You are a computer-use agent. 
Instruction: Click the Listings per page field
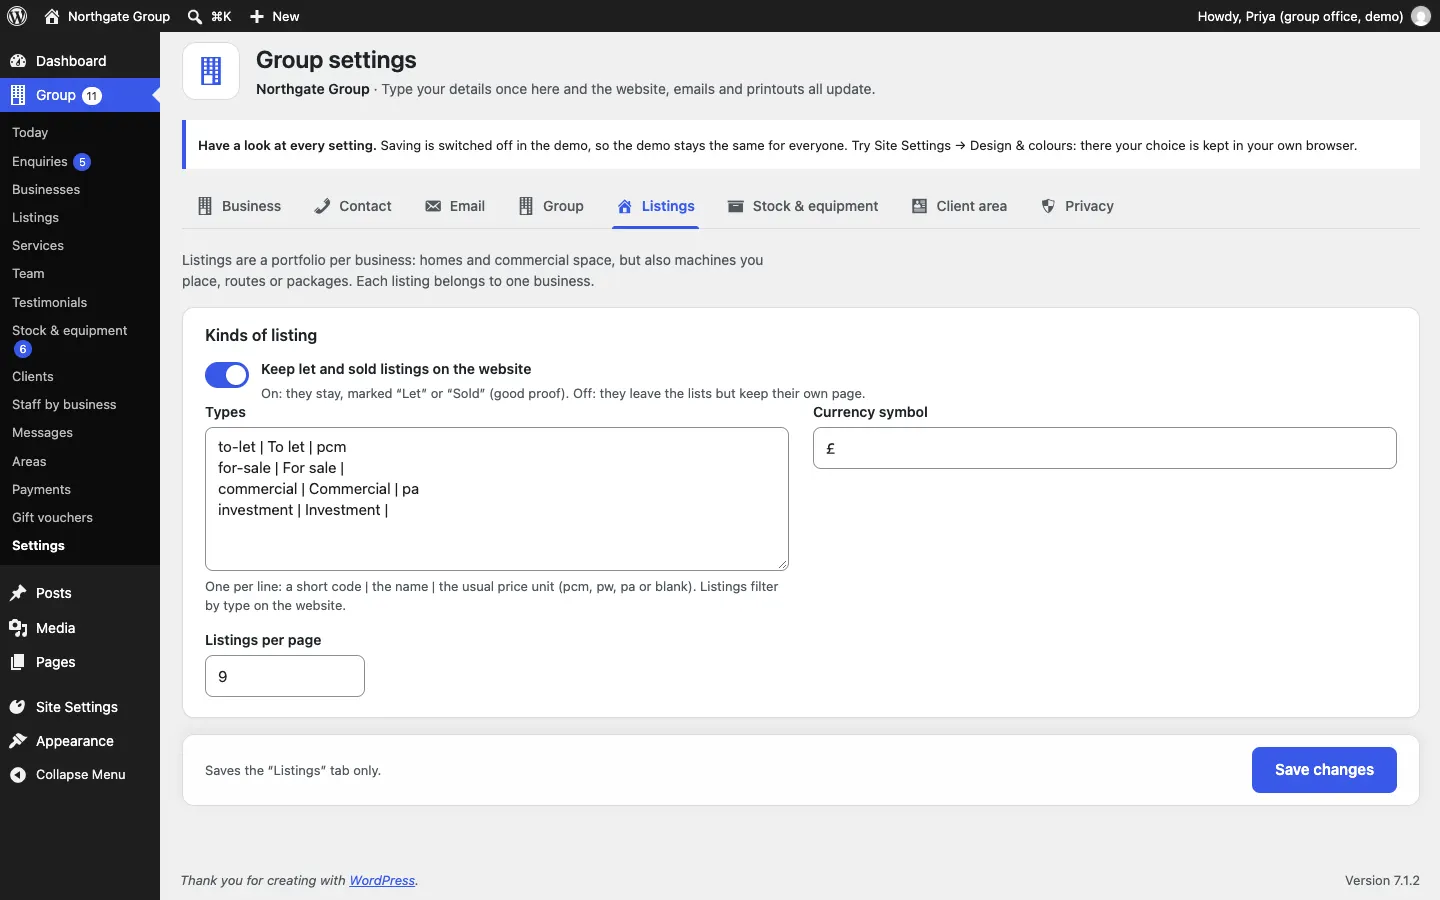(x=285, y=676)
